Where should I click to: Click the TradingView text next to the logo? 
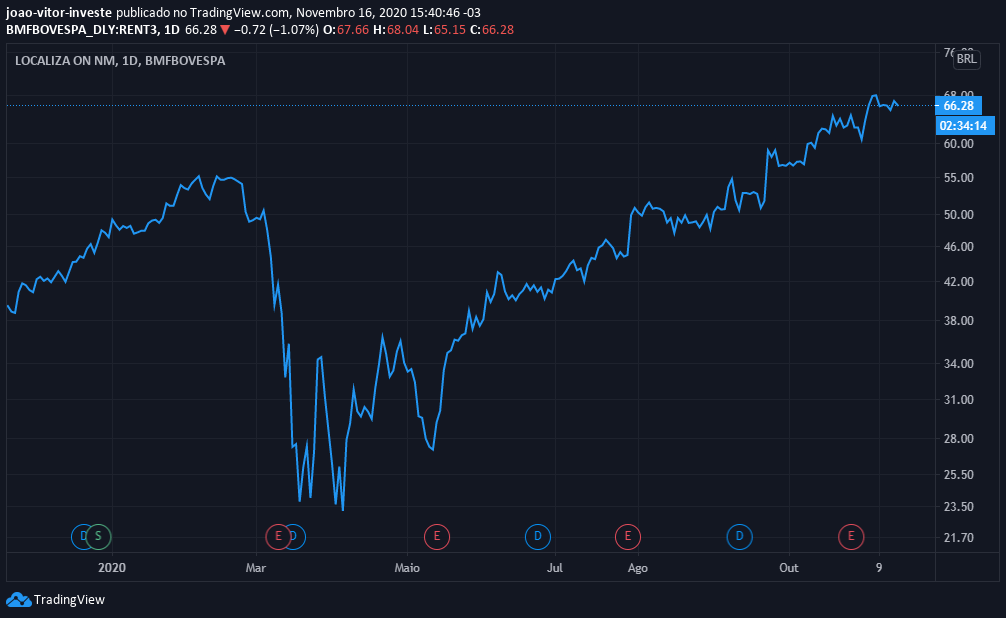pos(69,599)
